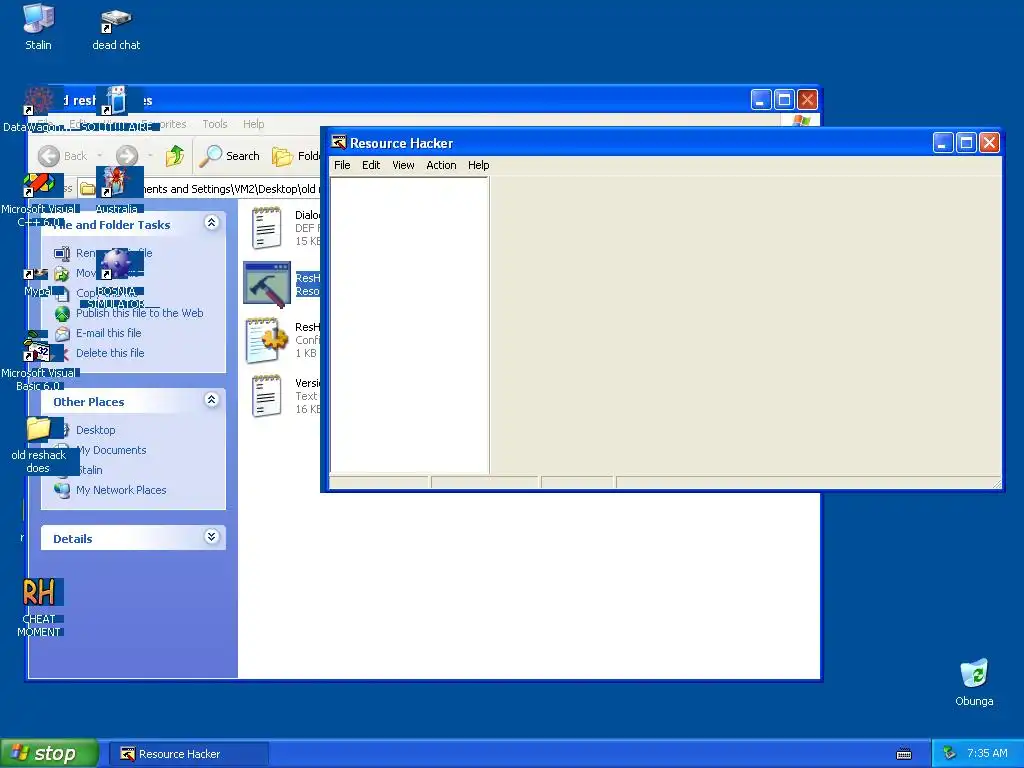The image size is (1024, 768).
Task: Click Publish this file to the Web
Action: (x=139, y=313)
